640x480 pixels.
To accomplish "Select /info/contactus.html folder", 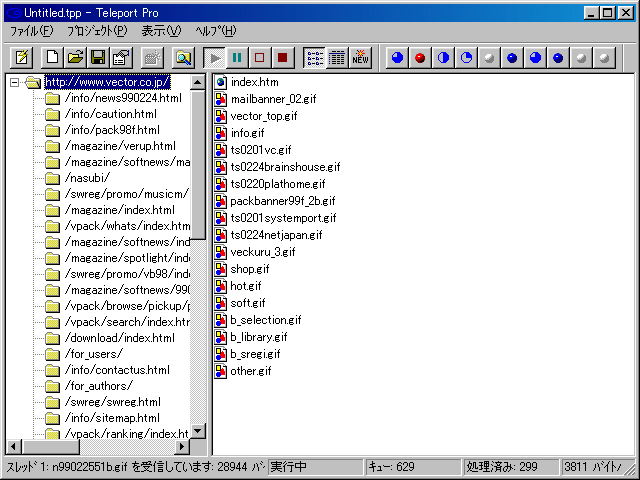I will 117,370.
